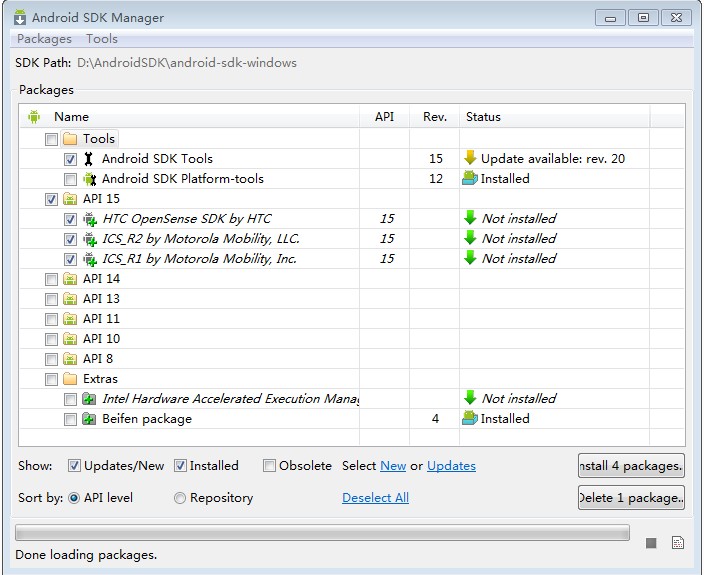704x575 pixels.
Task: Open the Tools menu
Action: pos(102,39)
